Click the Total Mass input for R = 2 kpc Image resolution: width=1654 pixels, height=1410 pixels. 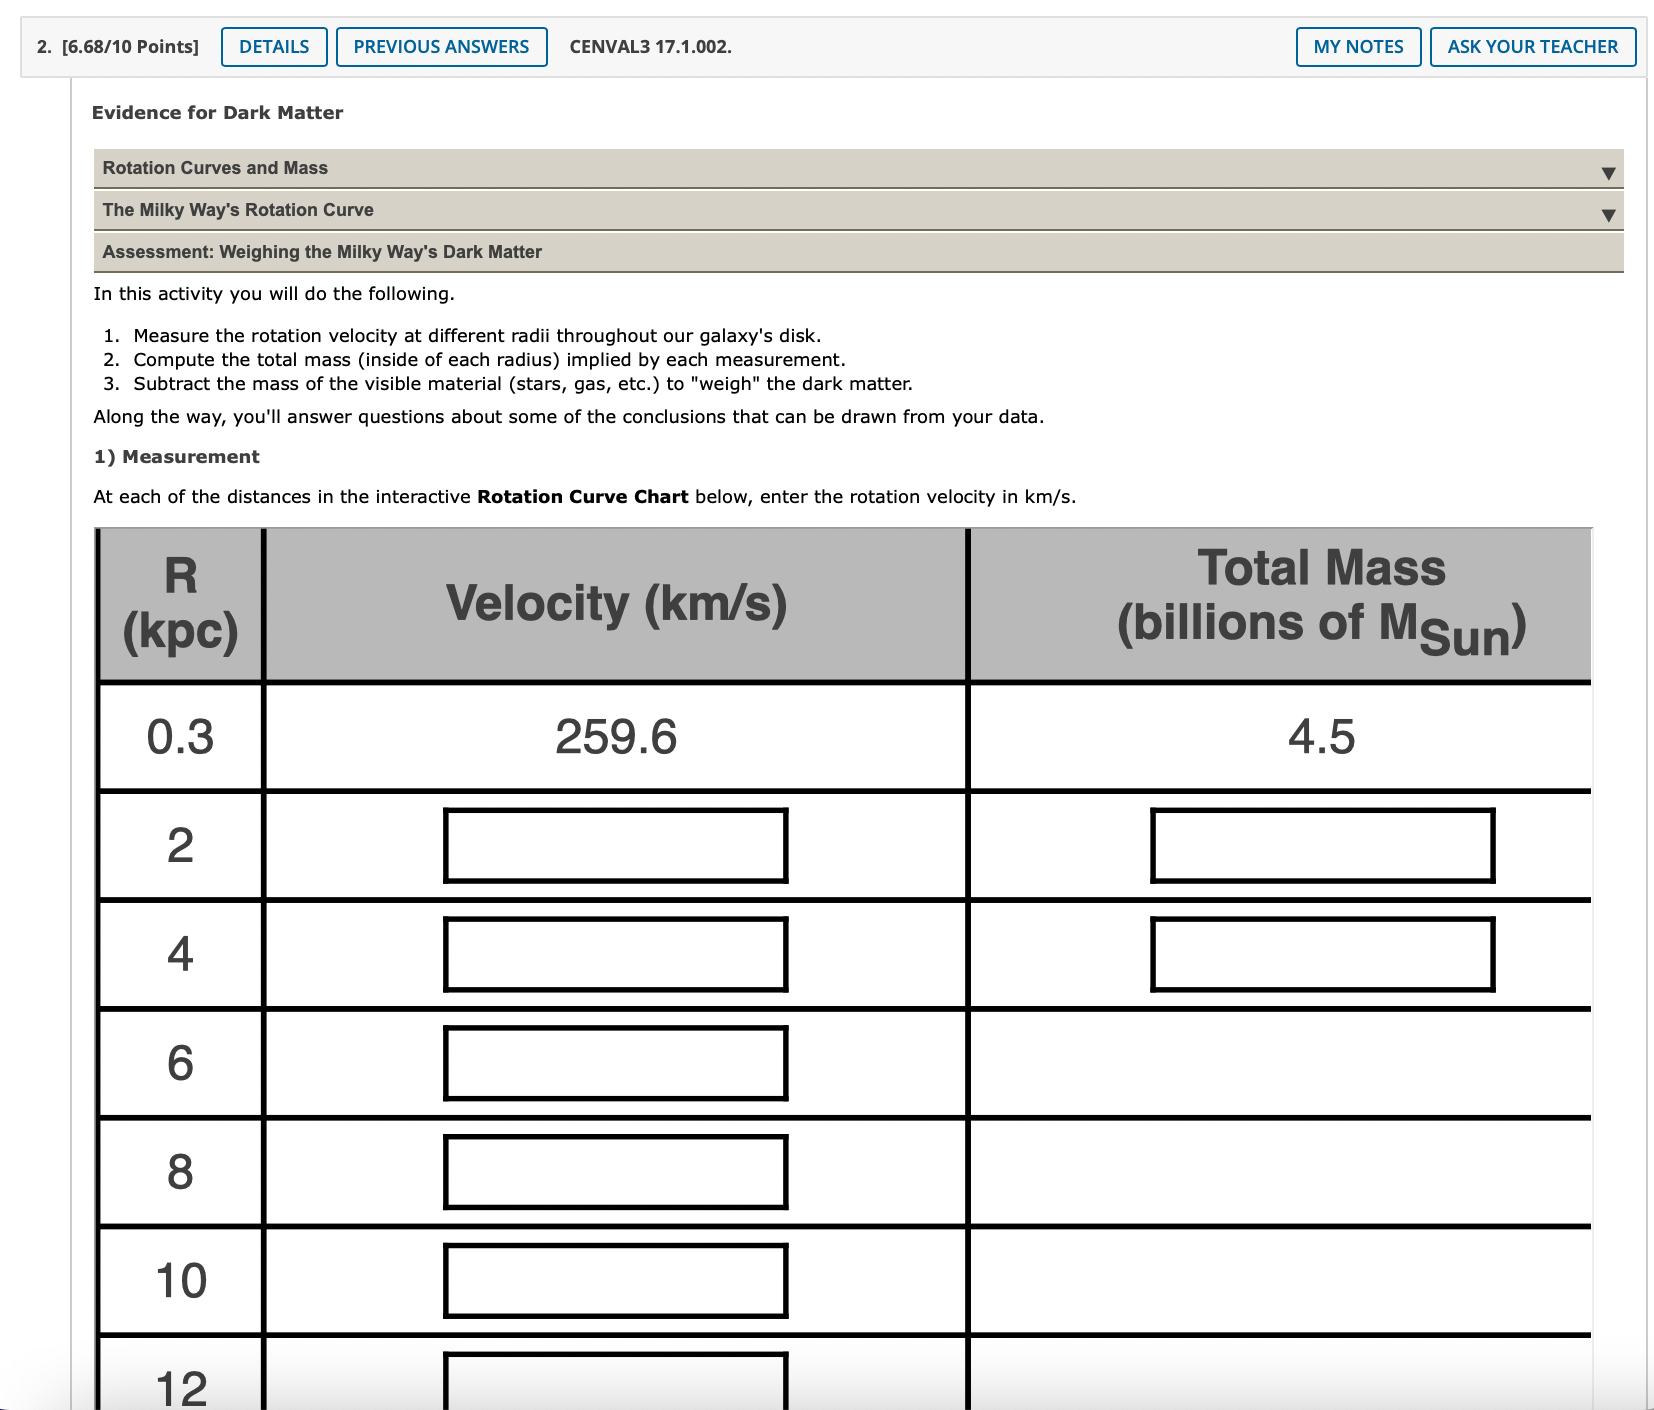click(1322, 846)
